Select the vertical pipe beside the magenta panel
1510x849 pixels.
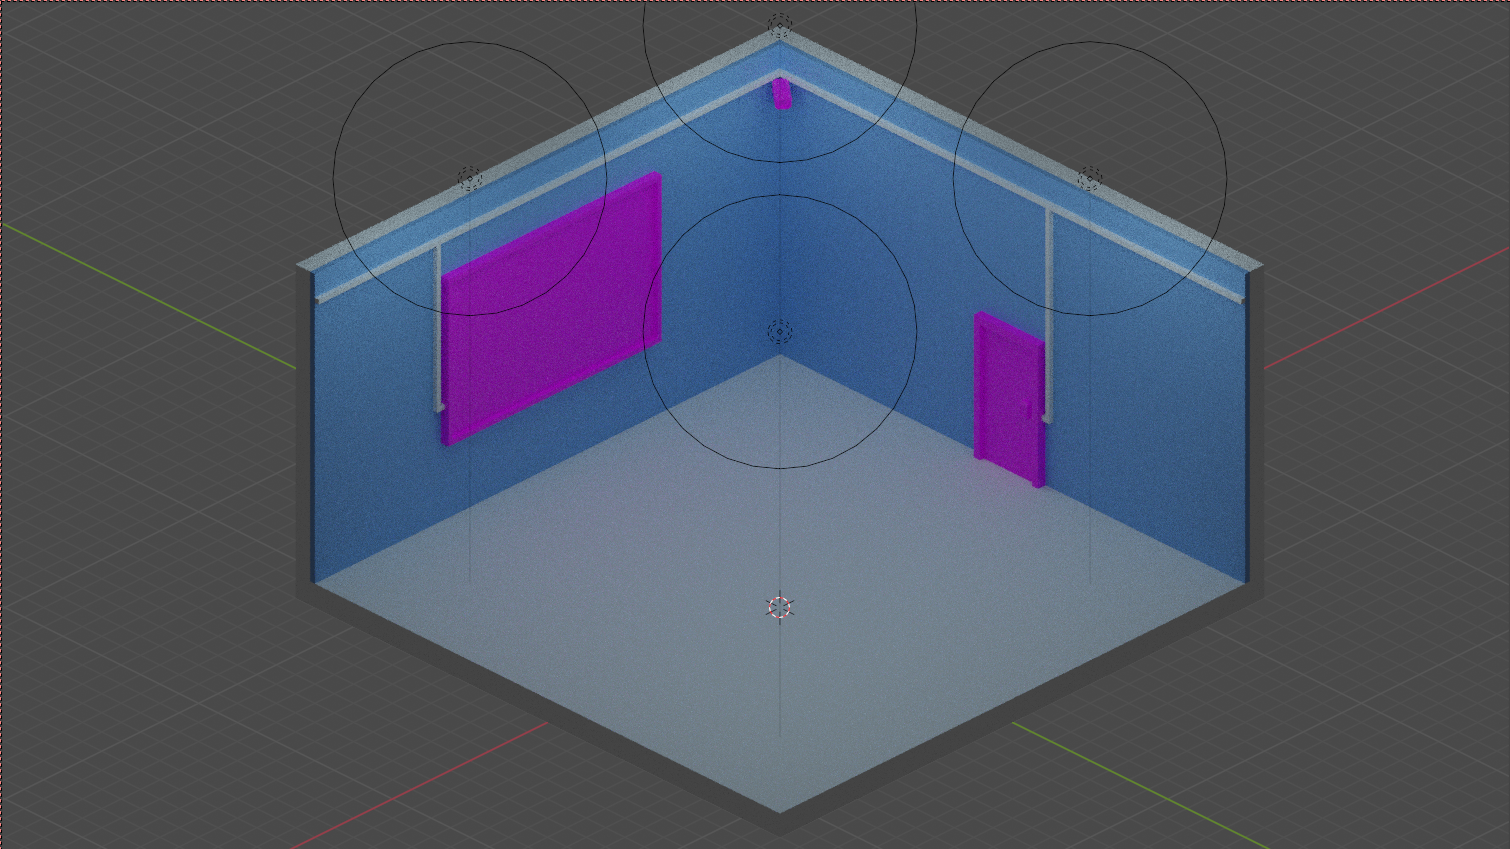438,330
